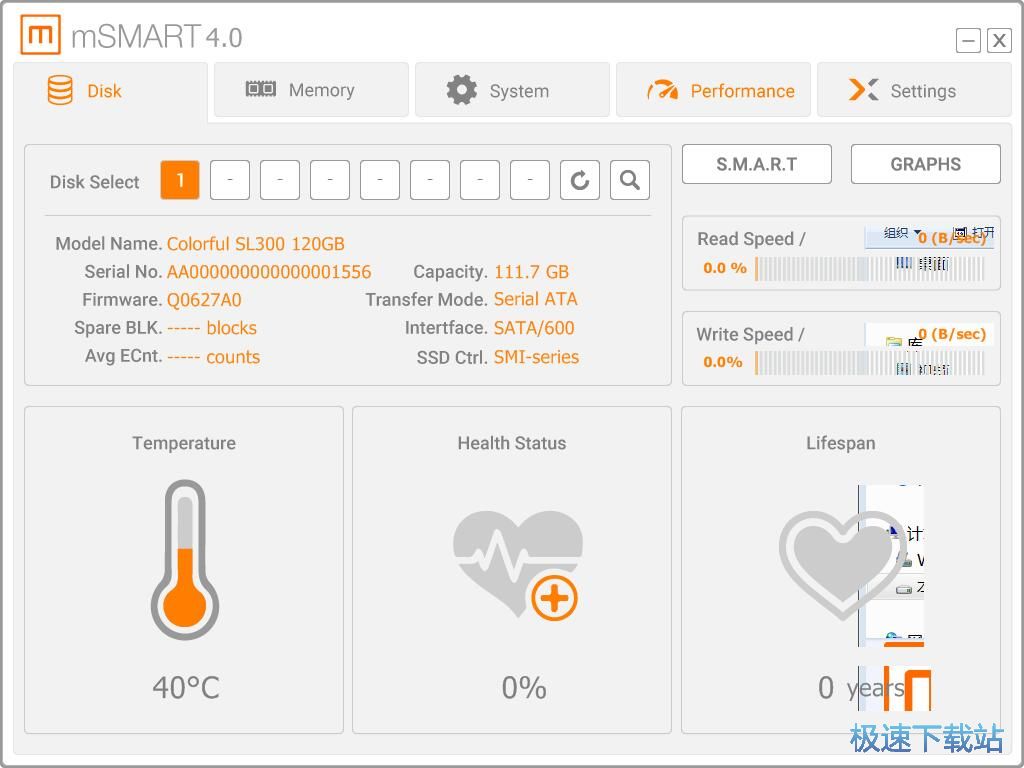Open the S.M.A.R.T details button
Image resolution: width=1024 pixels, height=768 pixels.
(756, 165)
